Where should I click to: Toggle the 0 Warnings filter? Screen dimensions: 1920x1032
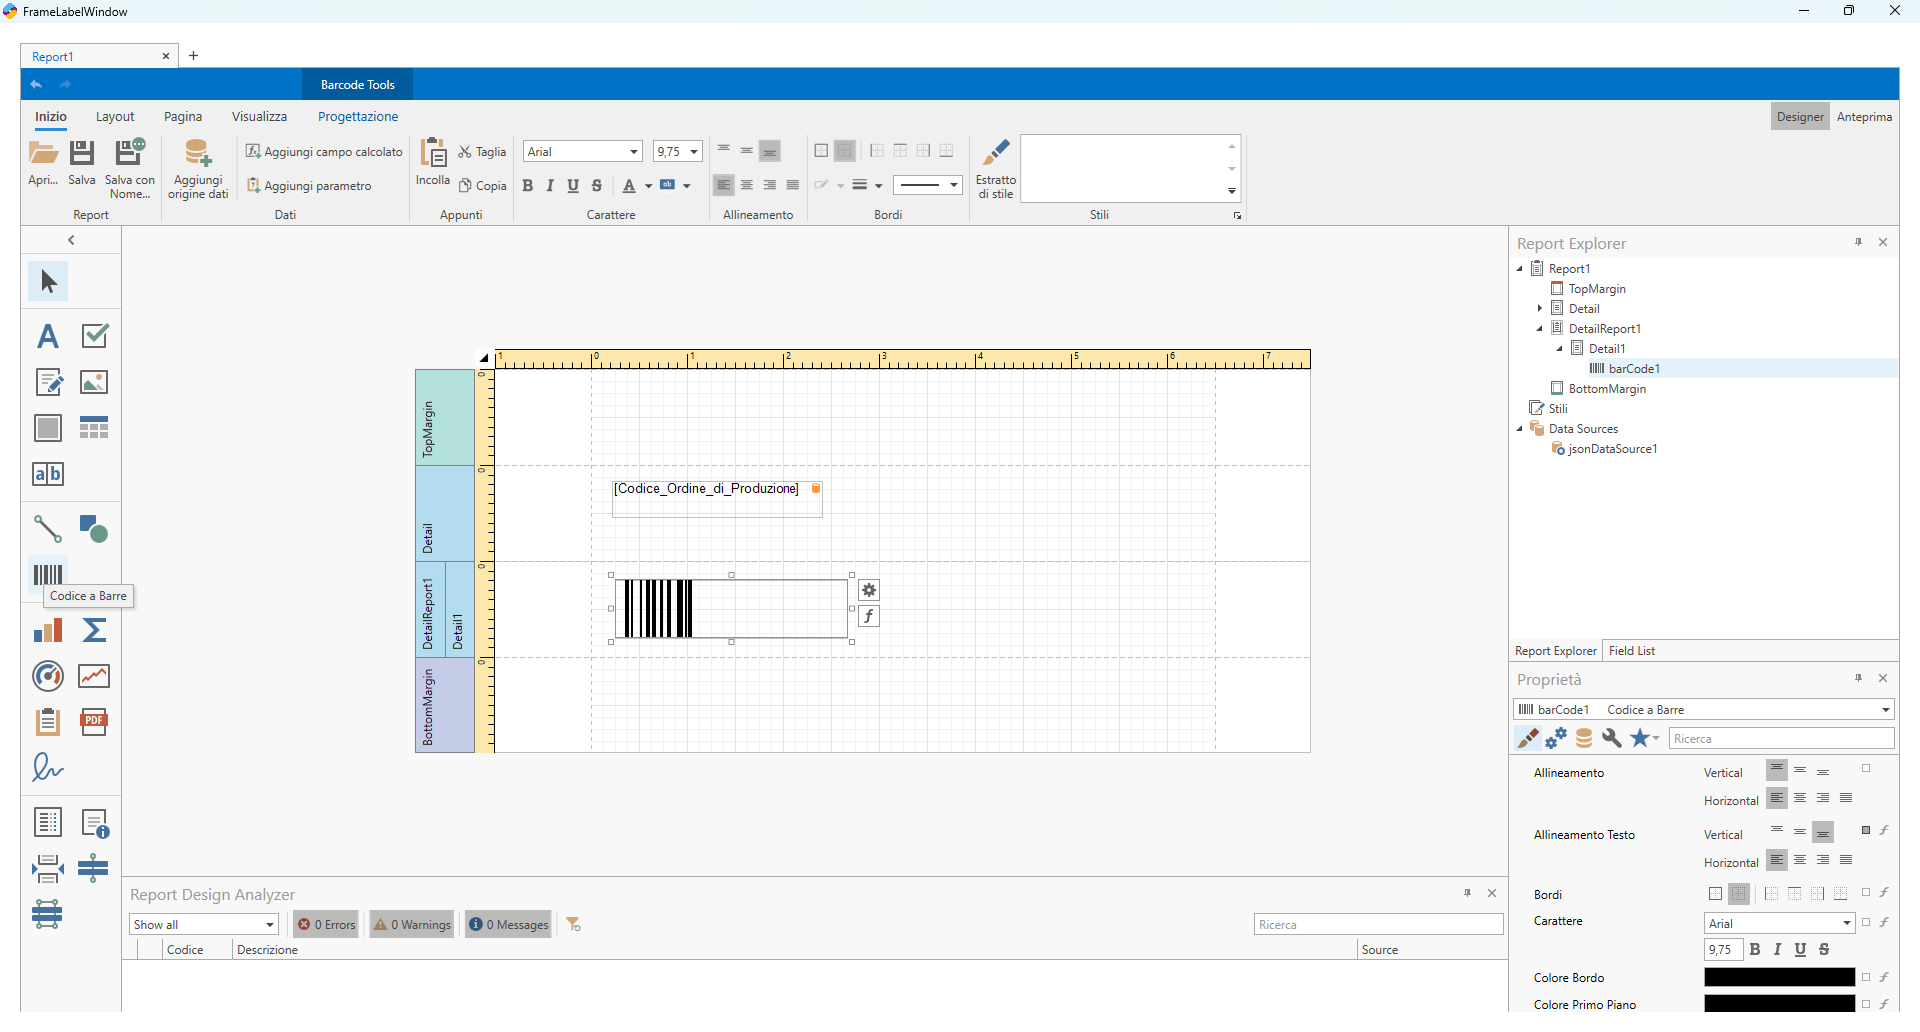(x=412, y=924)
